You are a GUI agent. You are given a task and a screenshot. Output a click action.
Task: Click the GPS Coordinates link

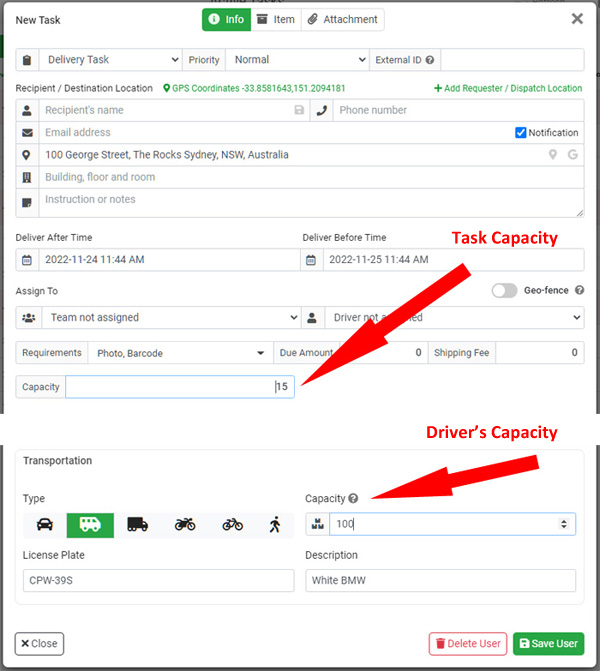pos(254,88)
